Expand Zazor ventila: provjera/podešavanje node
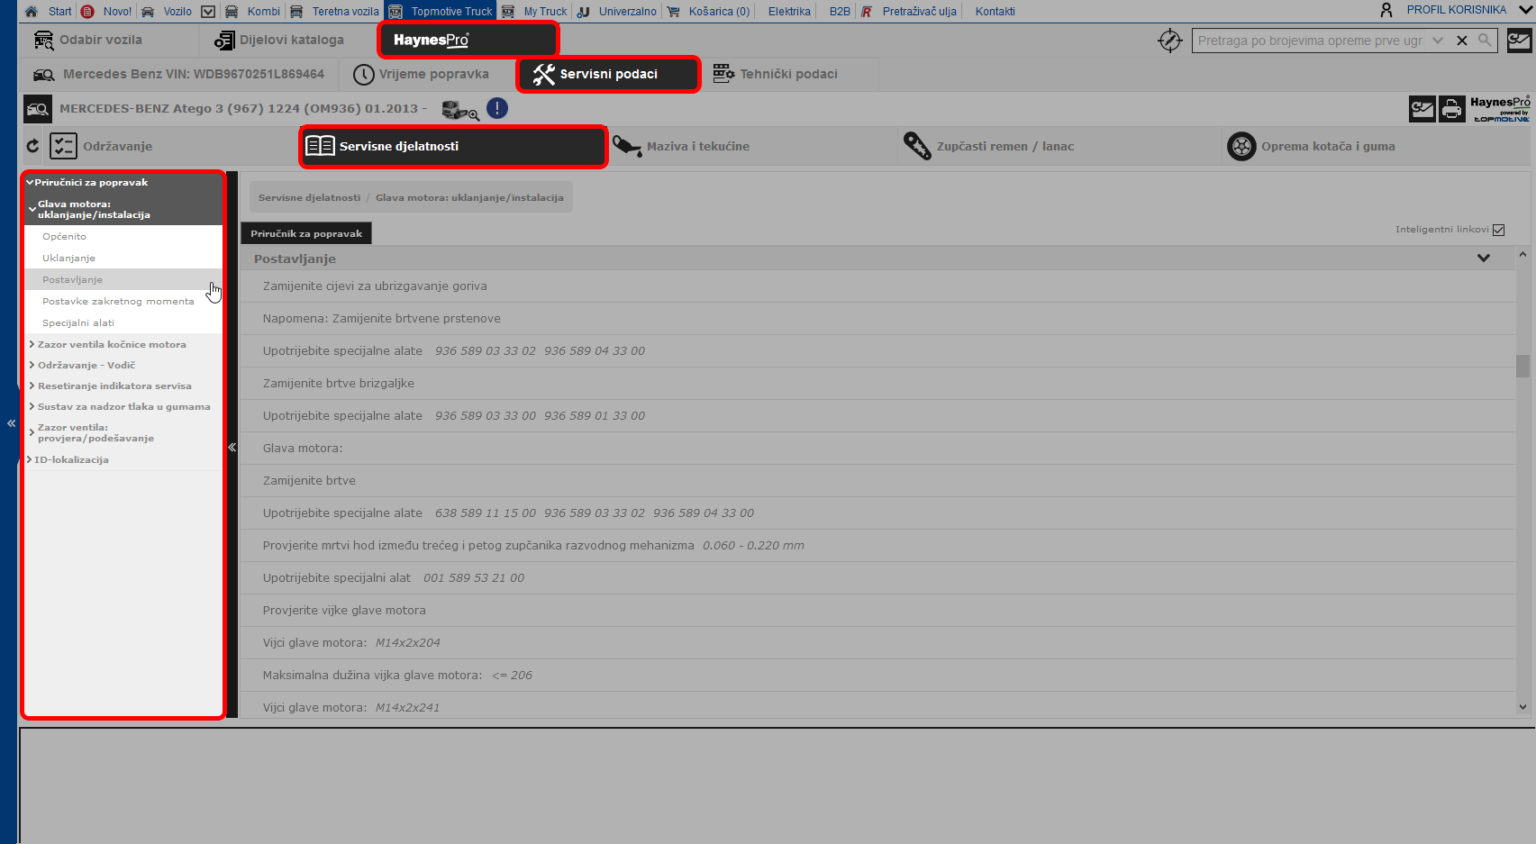1536x844 pixels. [x=32, y=433]
